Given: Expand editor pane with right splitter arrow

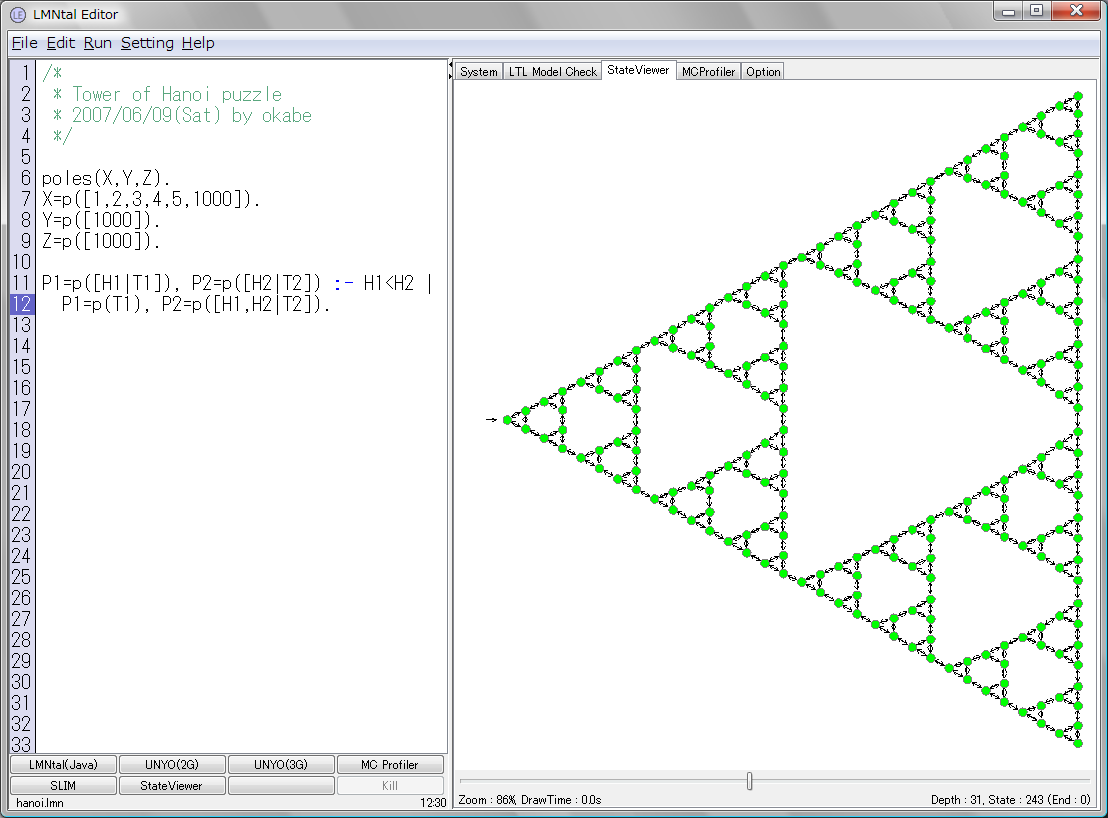Looking at the screenshot, I should pos(451,75).
